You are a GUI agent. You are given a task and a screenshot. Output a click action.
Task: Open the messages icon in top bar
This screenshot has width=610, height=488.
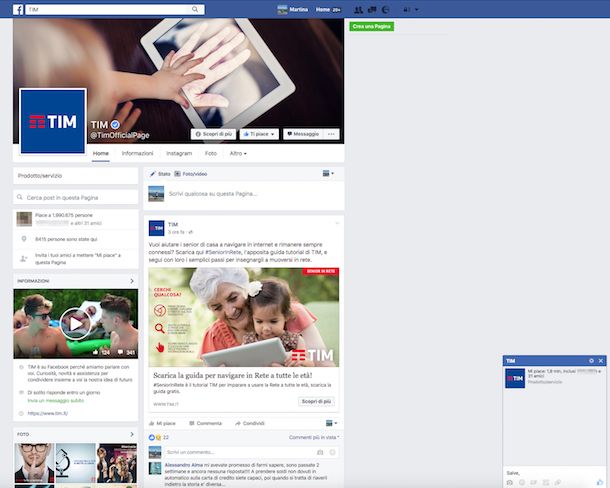pos(372,10)
